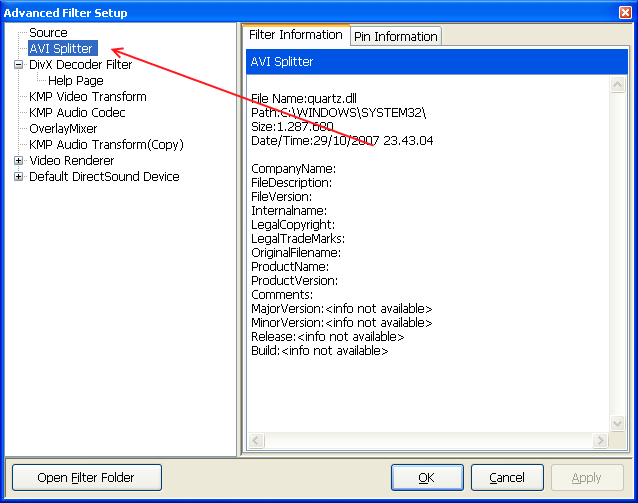Click the AVI Splitter blue header
The image size is (638, 503).
[437, 62]
